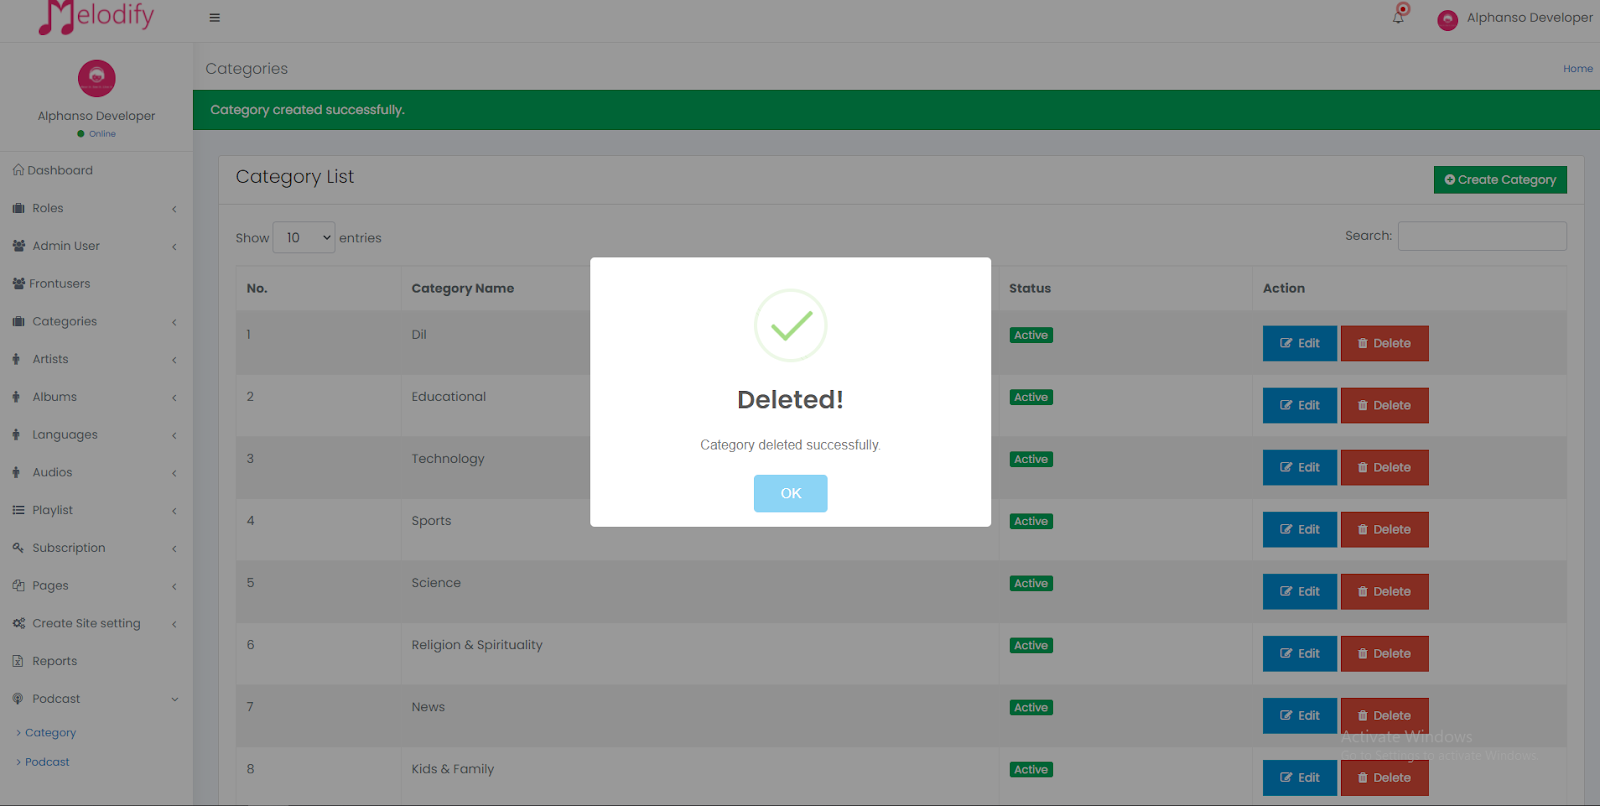Image resolution: width=1600 pixels, height=806 pixels.
Task: Click the Active badge in News row
Action: click(x=1031, y=708)
